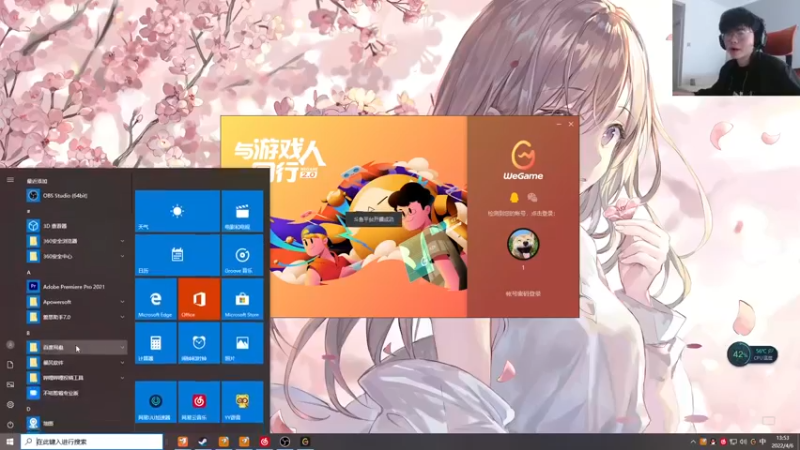Open Documents icon in Start menu rail
Image resolution: width=800 pixels, height=450 pixels.
tap(10, 365)
